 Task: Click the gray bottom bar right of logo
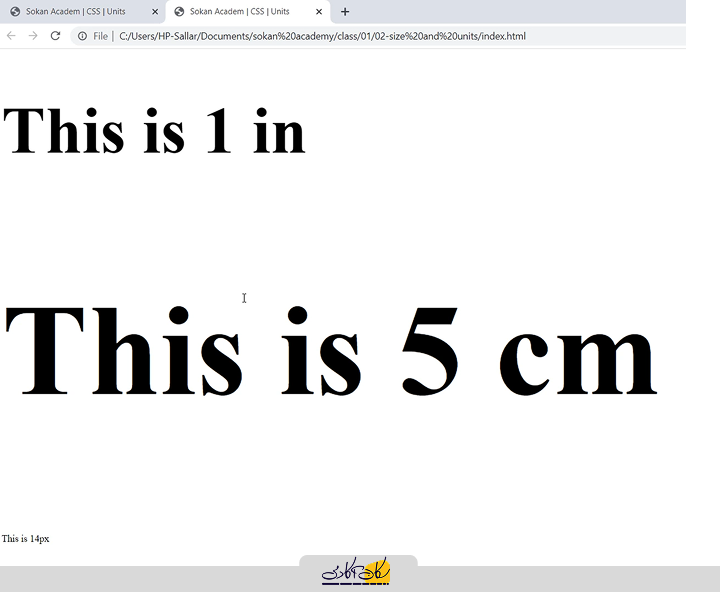click(560, 579)
